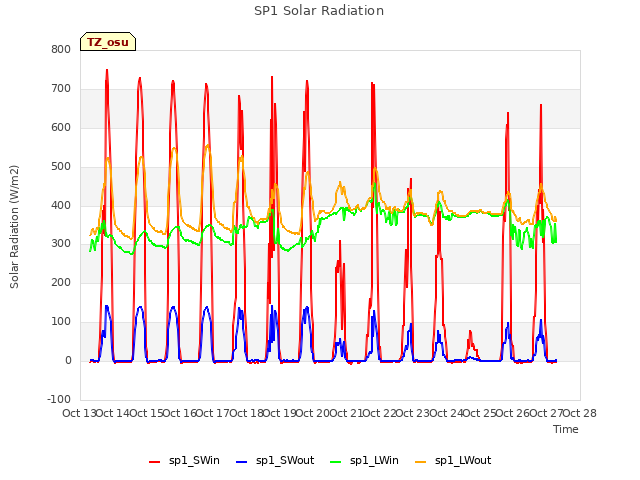The height and width of the screenshot is (480, 640).
Task: Click the -100 y-axis tick label
Action: coord(59,399)
